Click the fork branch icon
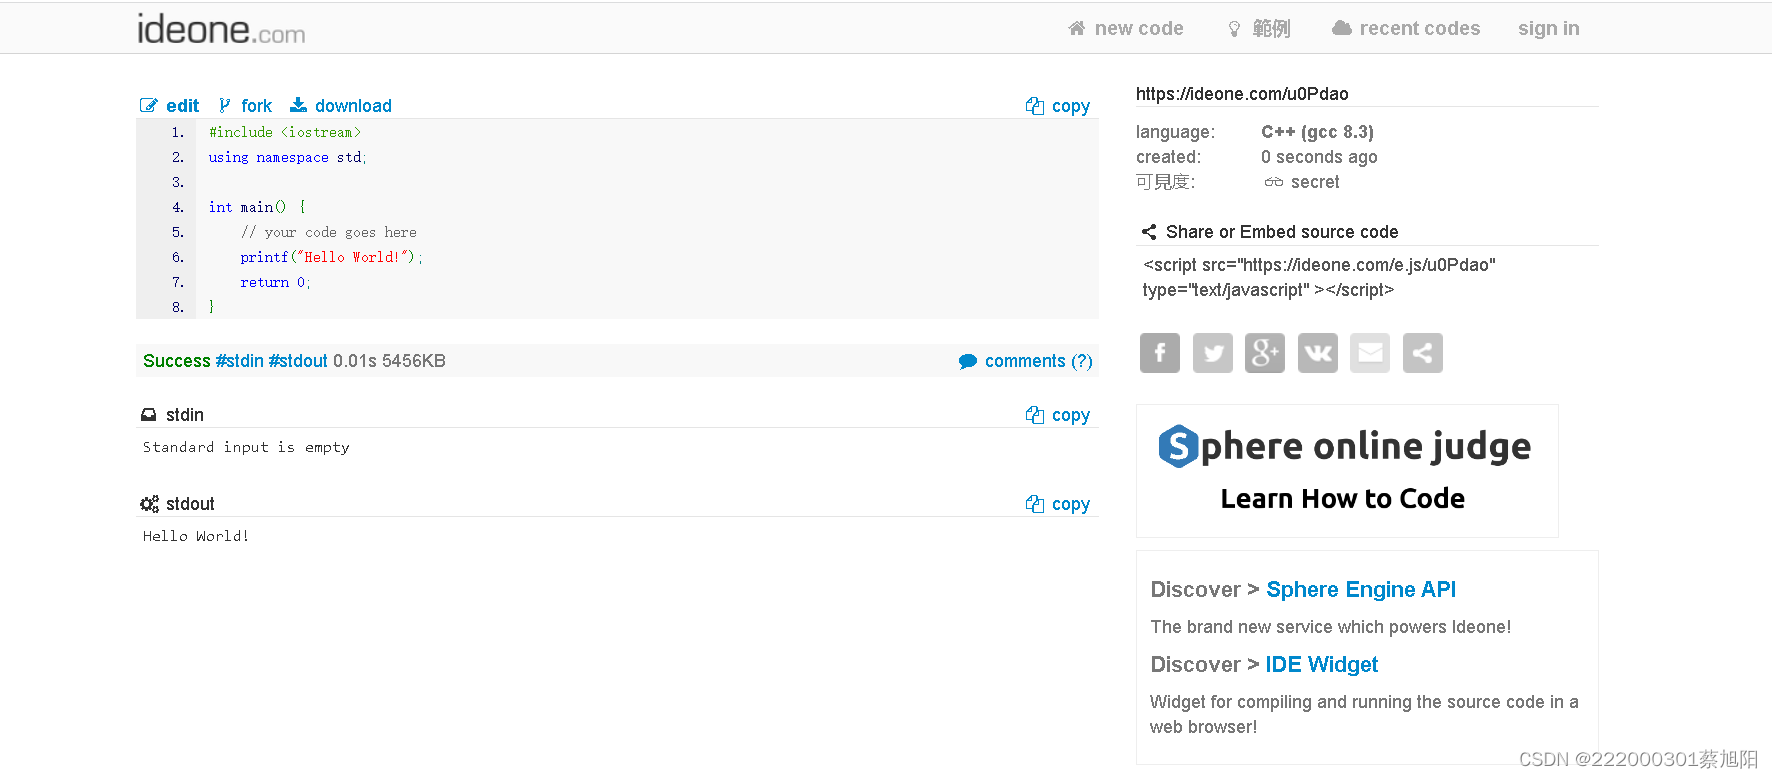The image size is (1772, 778). pyautogui.click(x=224, y=105)
